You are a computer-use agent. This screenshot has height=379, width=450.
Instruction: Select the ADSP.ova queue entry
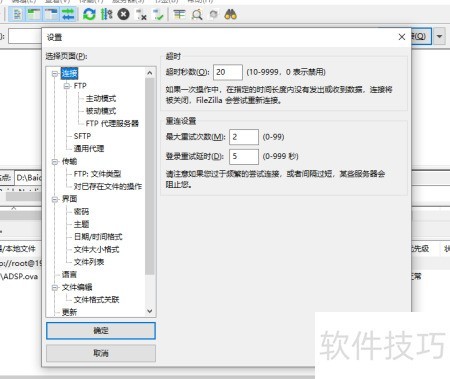20,277
